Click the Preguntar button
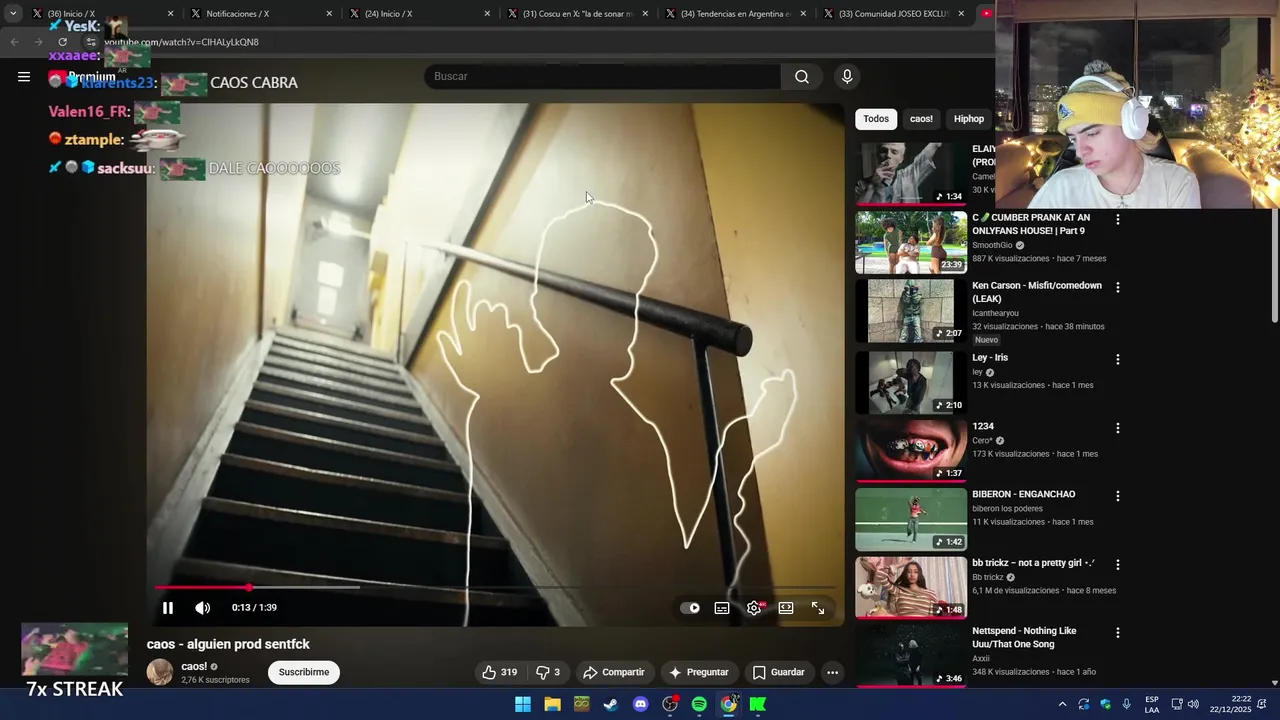The height and width of the screenshot is (720, 1280). [x=698, y=672]
